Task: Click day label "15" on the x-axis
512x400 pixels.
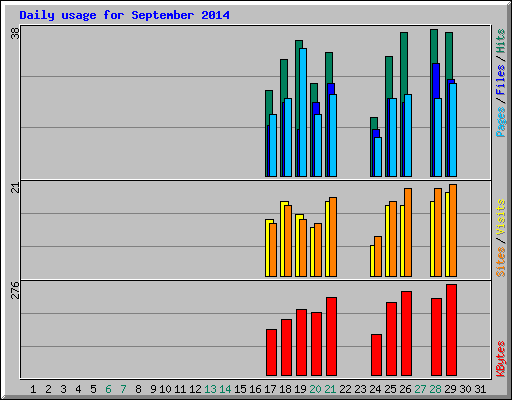Action: coord(240,389)
